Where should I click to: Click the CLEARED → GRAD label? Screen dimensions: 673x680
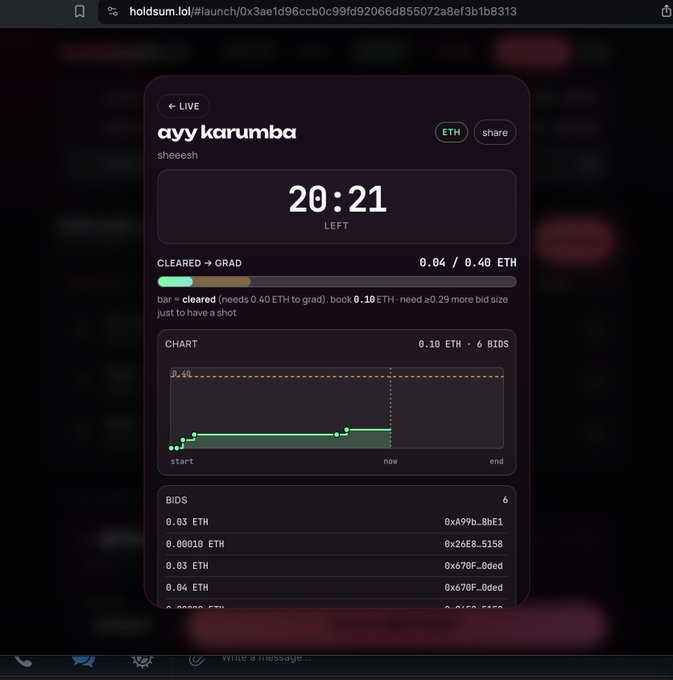(x=199, y=263)
